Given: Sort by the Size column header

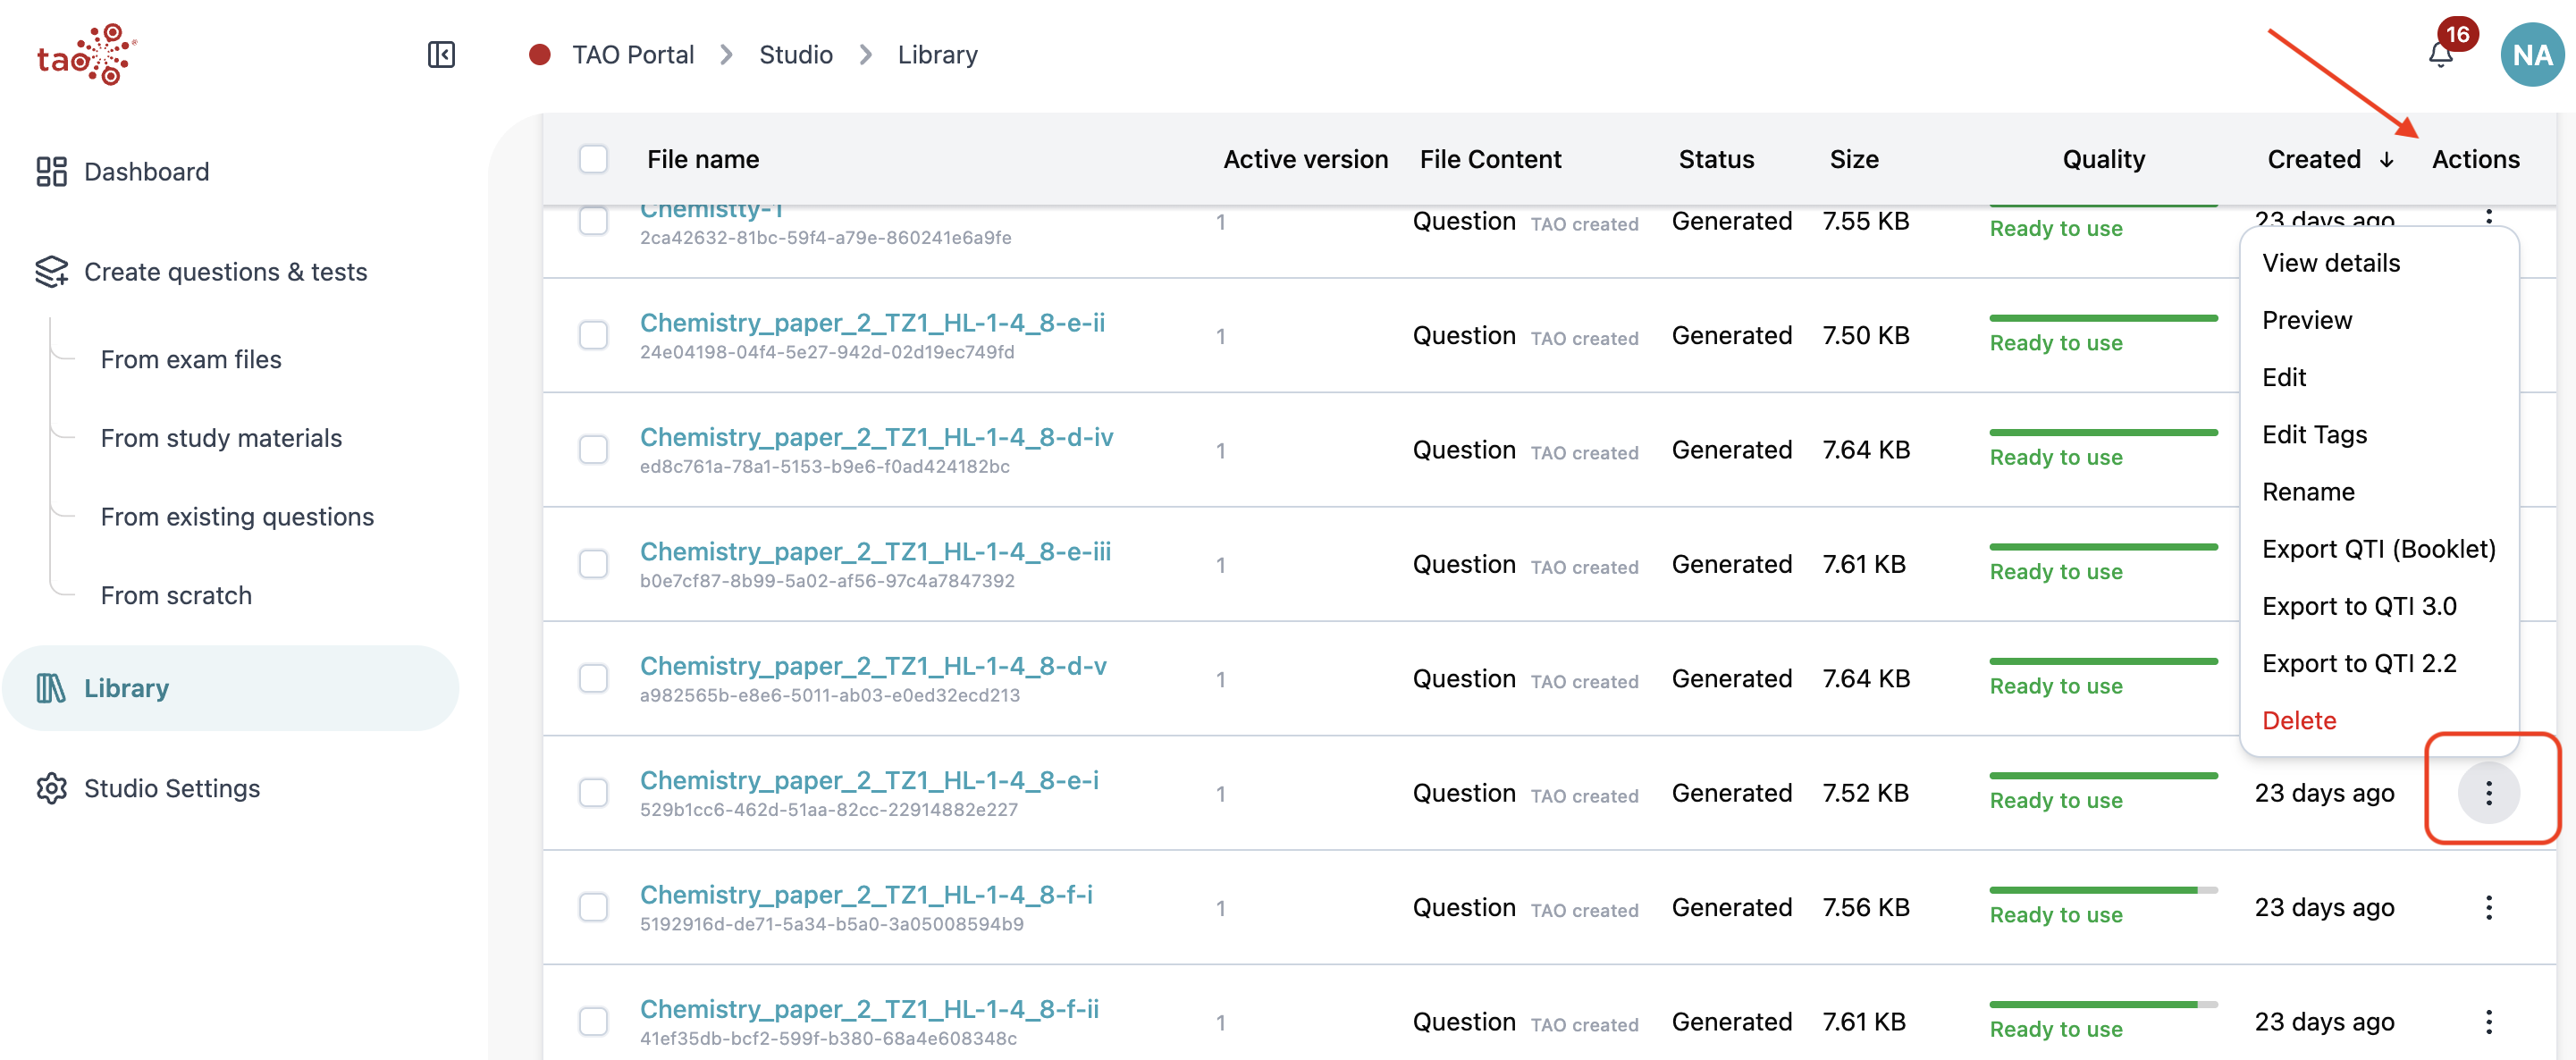Looking at the screenshot, I should [x=1853, y=159].
